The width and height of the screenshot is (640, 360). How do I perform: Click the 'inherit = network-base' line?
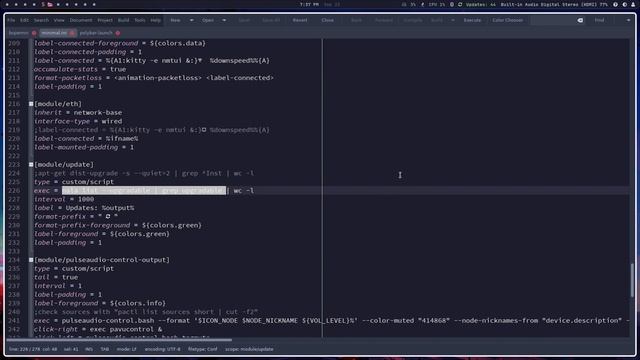tap(78, 113)
